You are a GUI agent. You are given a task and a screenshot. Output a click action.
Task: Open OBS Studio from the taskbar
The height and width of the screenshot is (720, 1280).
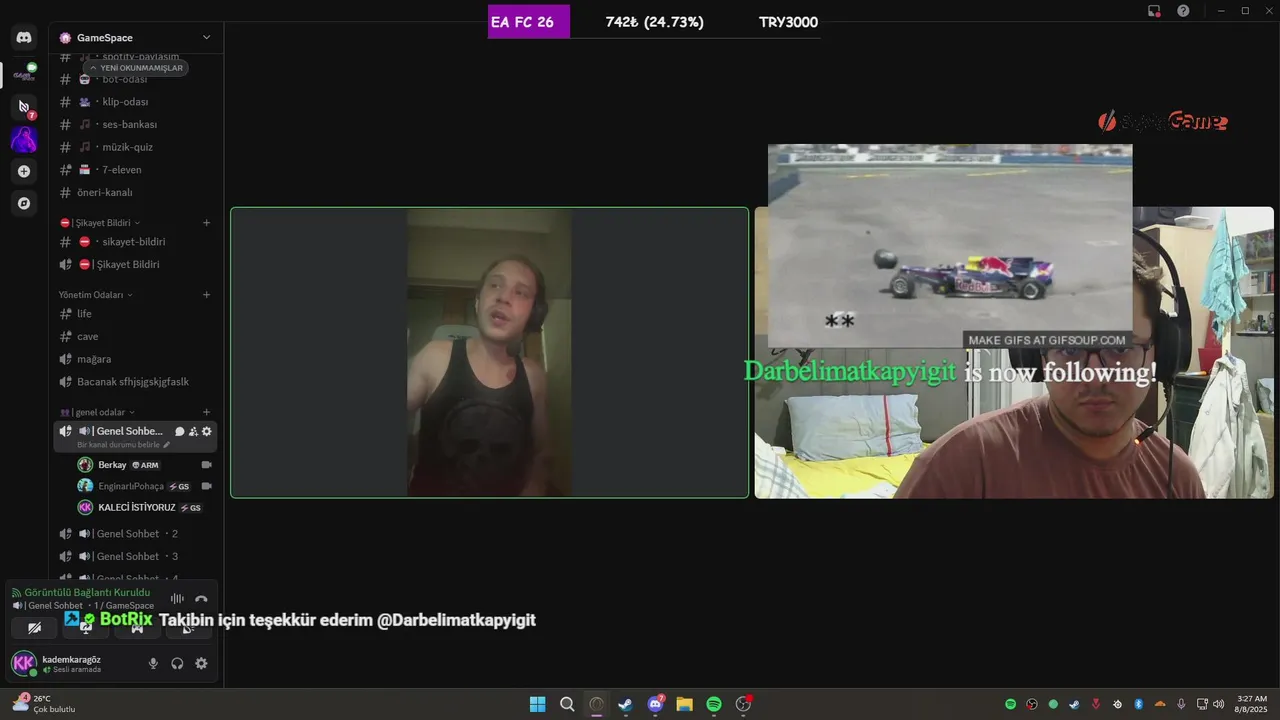tap(743, 704)
